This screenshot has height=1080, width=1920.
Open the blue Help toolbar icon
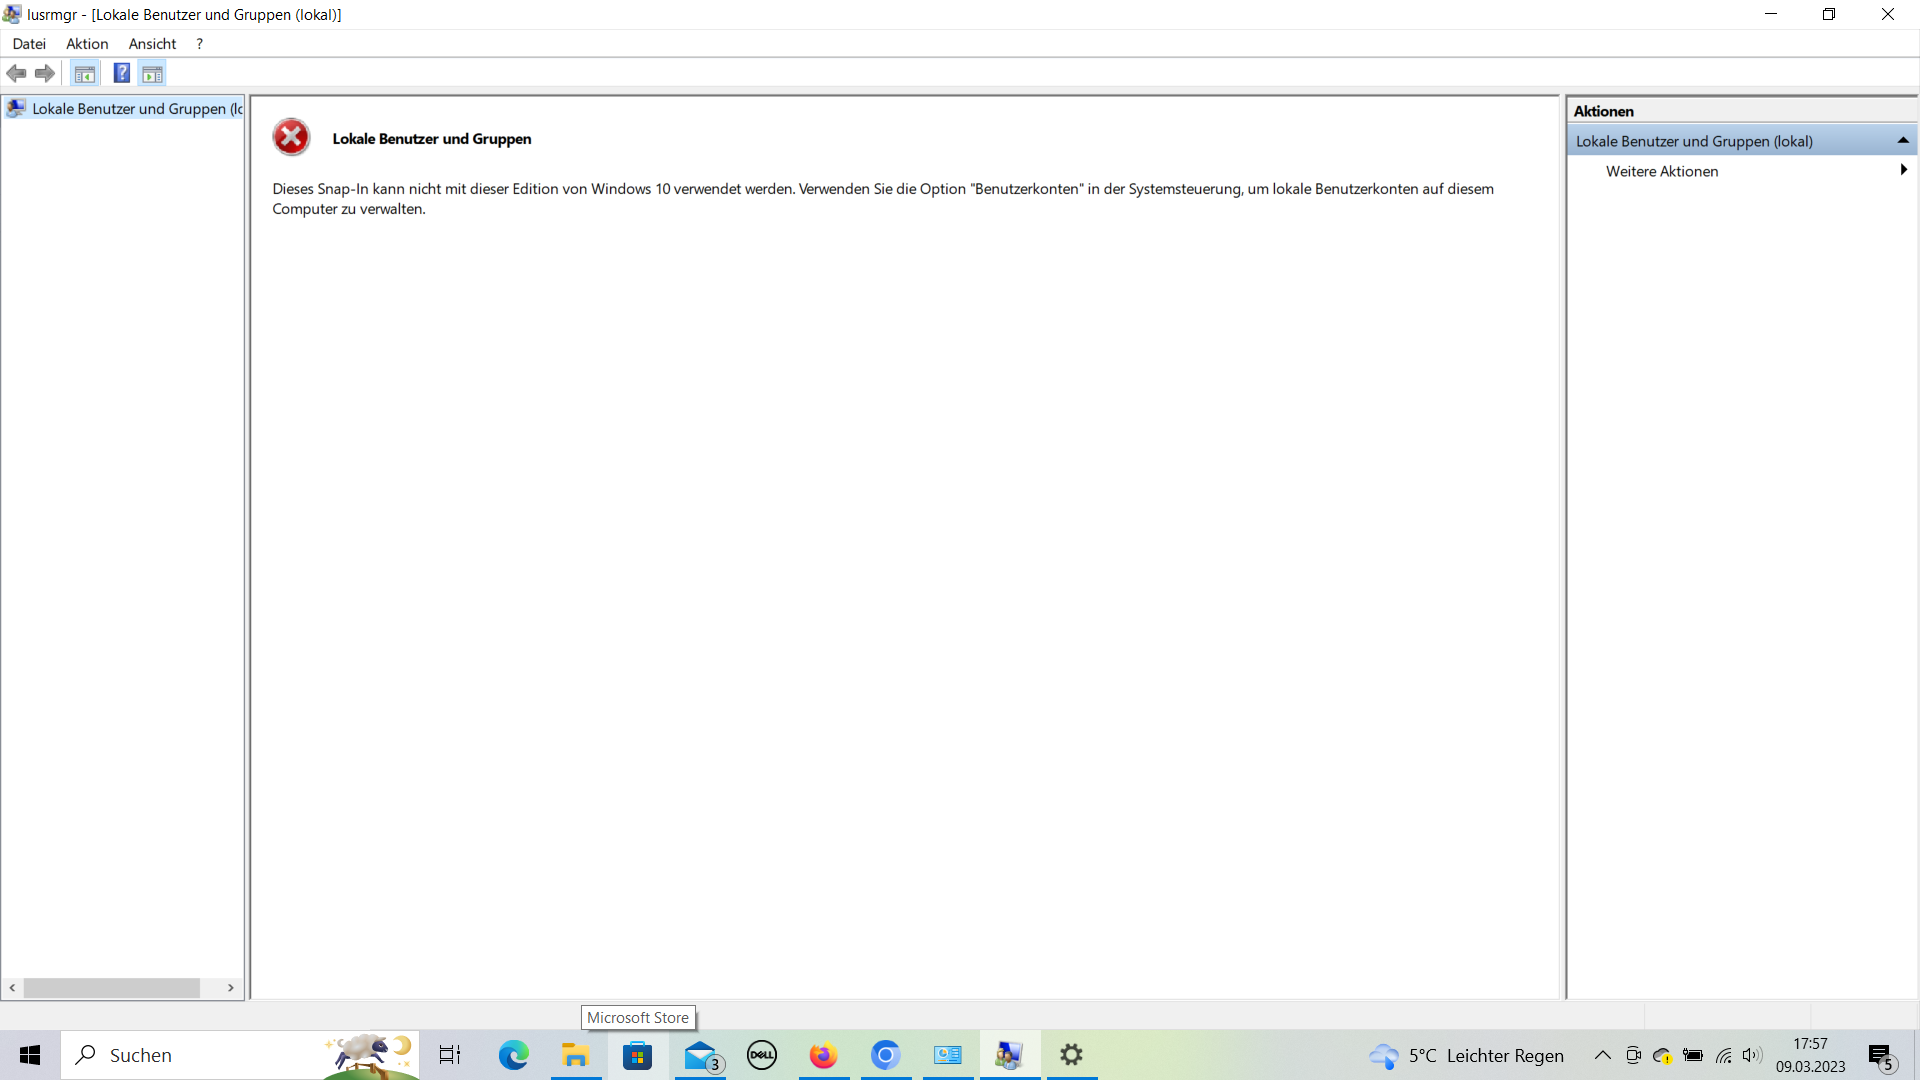pos(121,73)
